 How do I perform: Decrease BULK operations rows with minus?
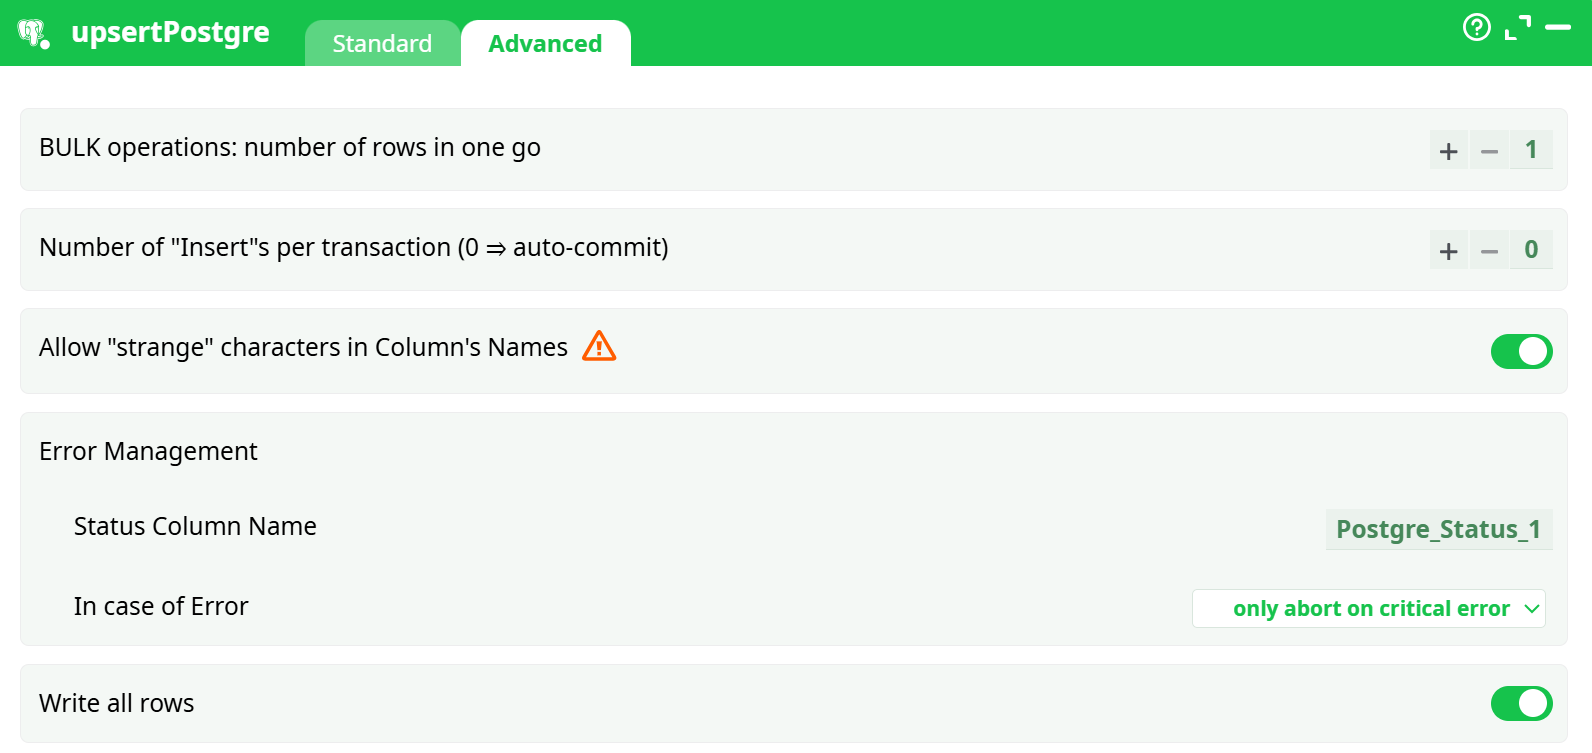(x=1489, y=151)
